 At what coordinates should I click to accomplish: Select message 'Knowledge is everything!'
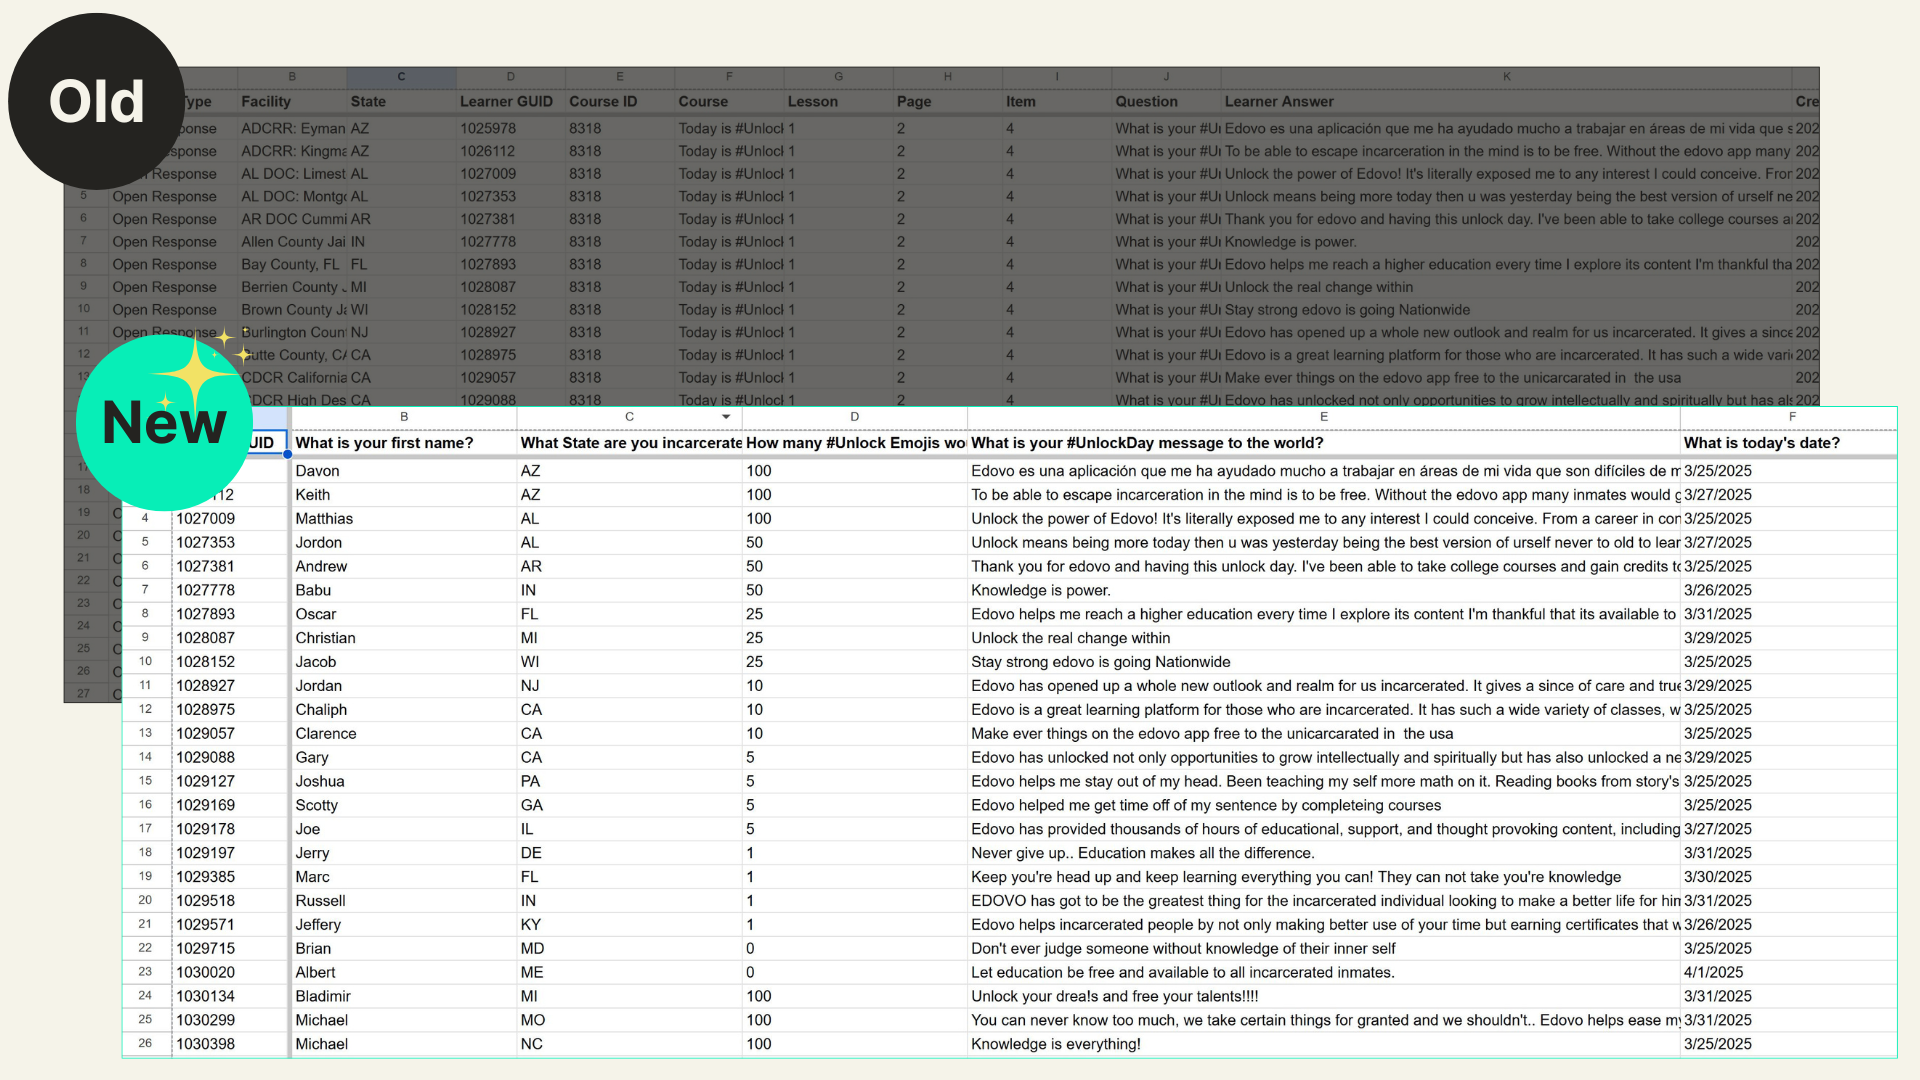click(1324, 1044)
